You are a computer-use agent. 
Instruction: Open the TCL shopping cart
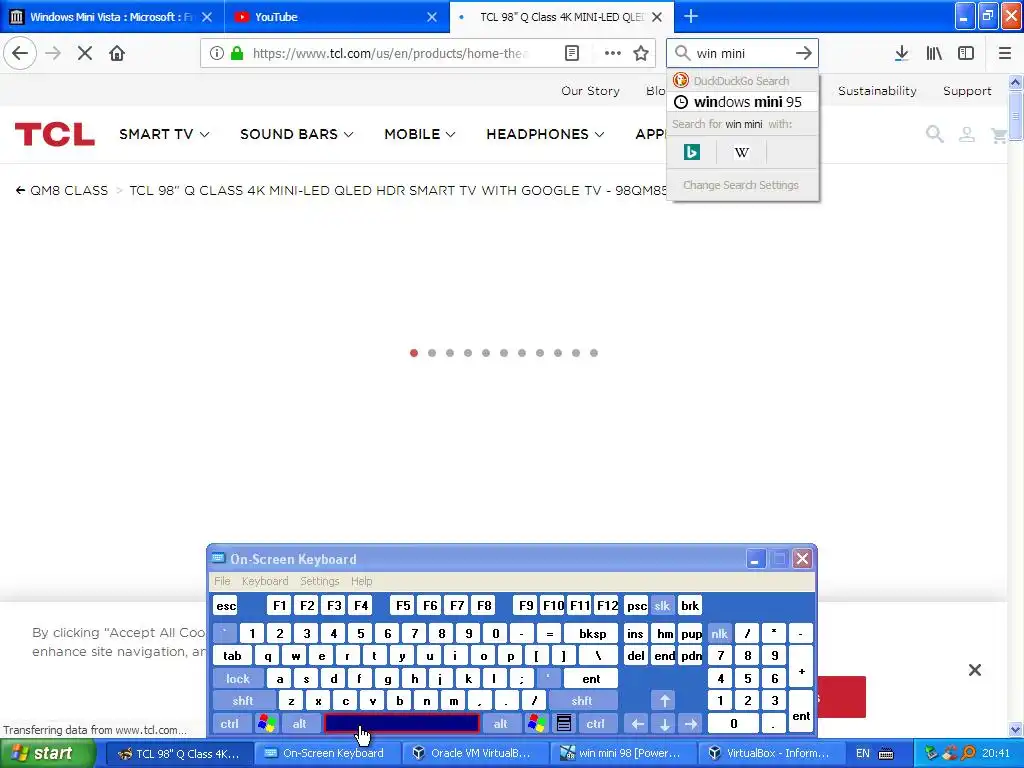click(x=999, y=135)
